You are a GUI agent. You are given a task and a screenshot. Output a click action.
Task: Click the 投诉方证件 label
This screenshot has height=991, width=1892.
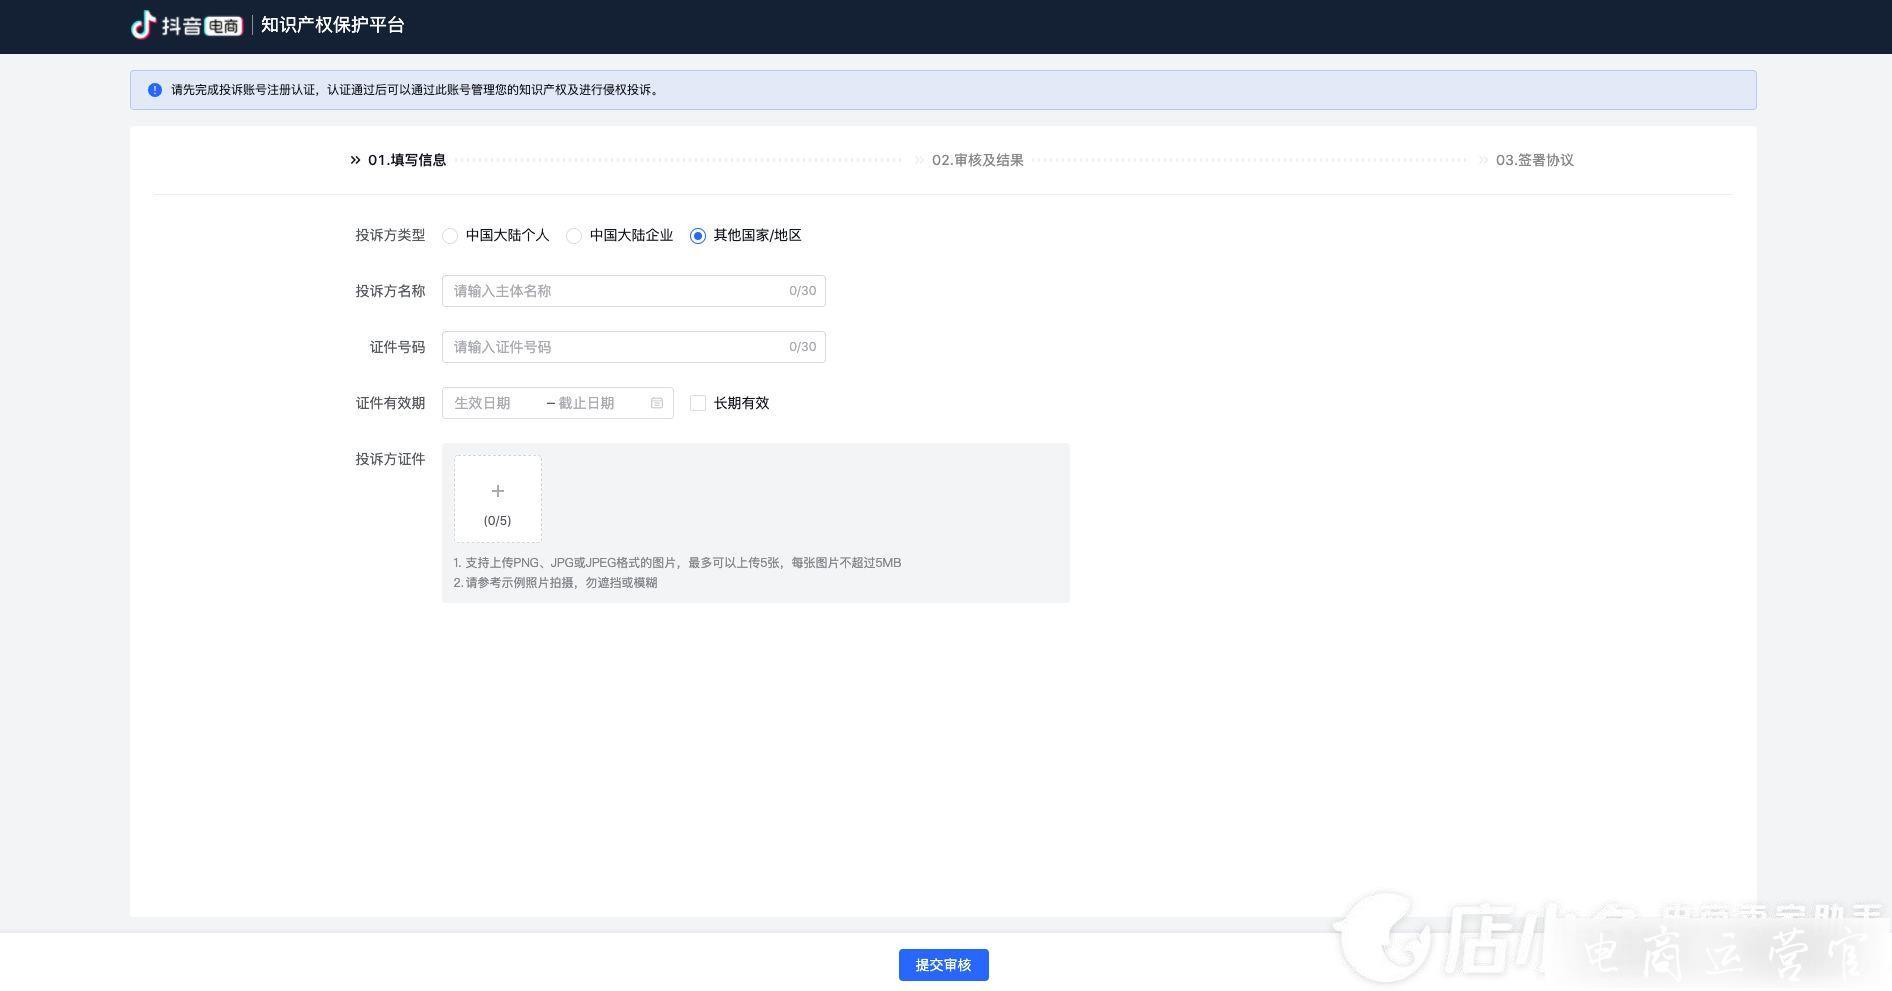[390, 459]
